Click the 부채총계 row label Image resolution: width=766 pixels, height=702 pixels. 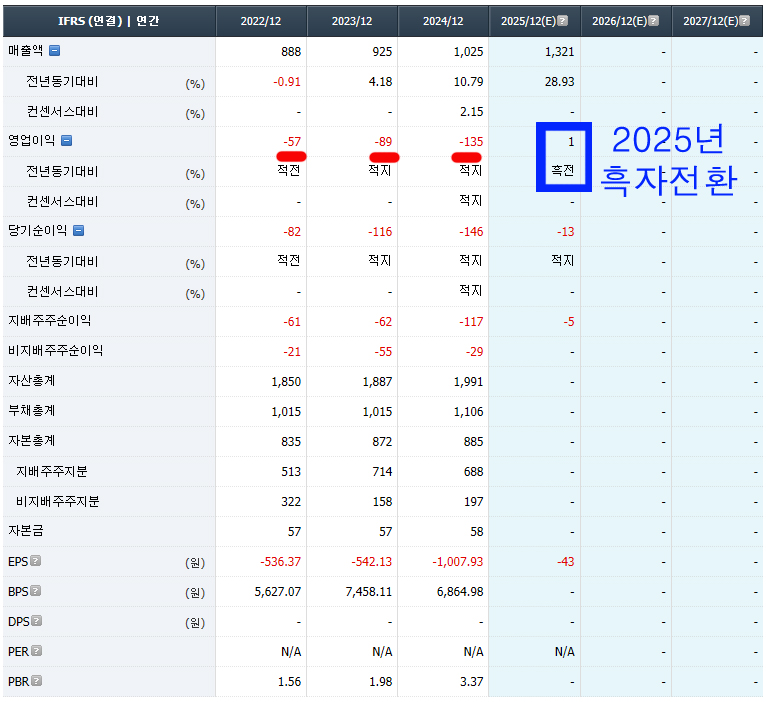pyautogui.click(x=32, y=411)
